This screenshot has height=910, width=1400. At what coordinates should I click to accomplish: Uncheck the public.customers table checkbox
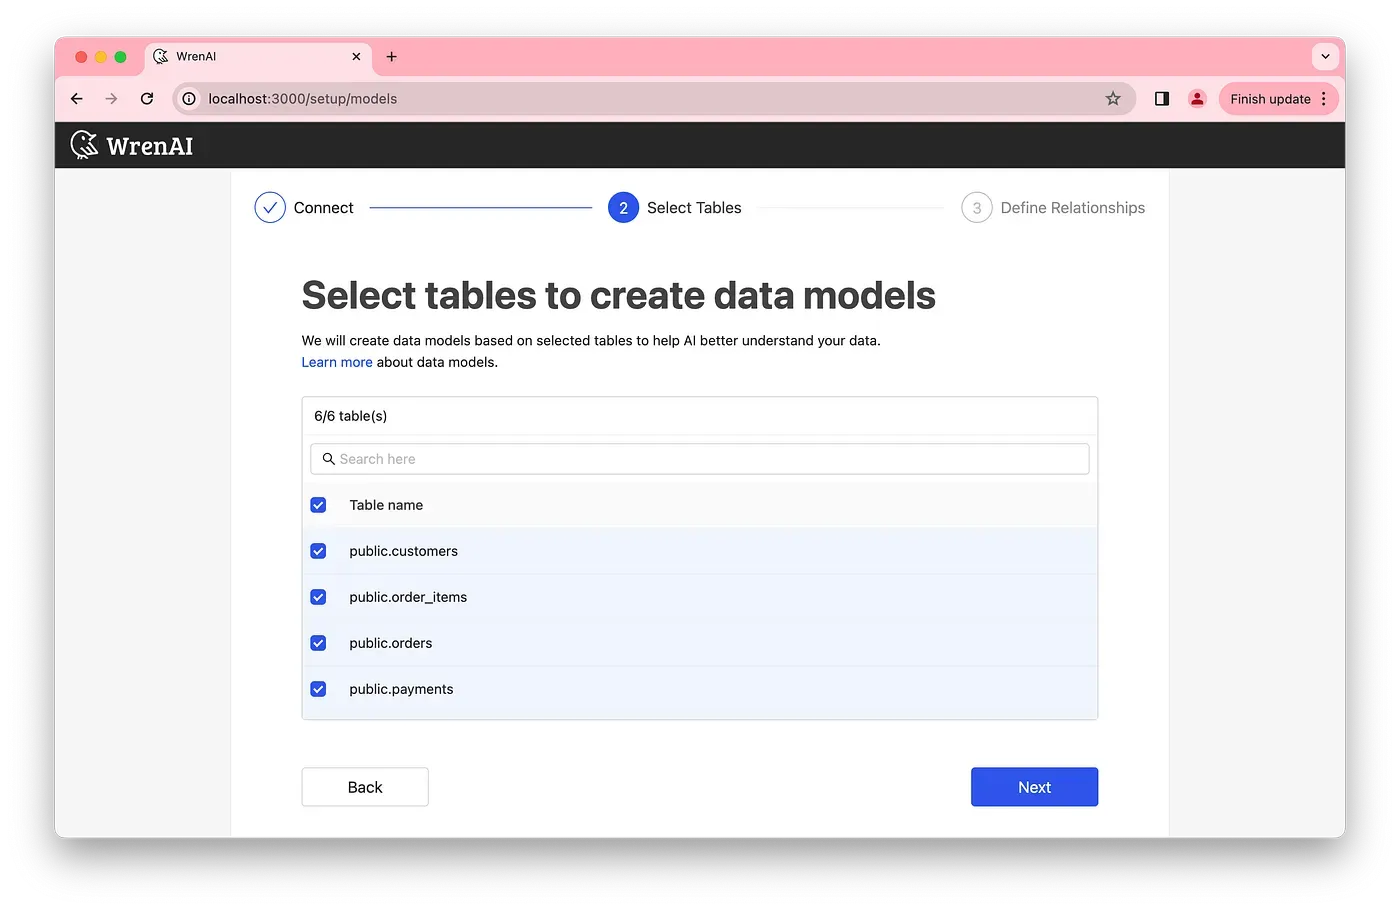click(318, 551)
